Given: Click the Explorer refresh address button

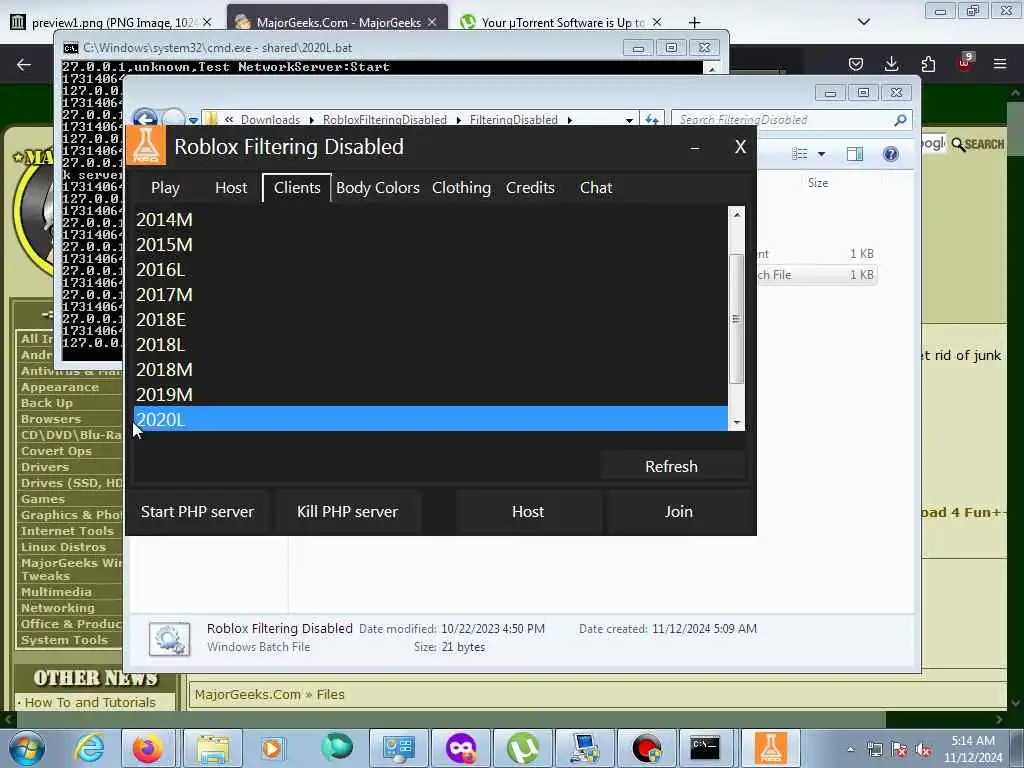Looking at the screenshot, I should (652, 120).
